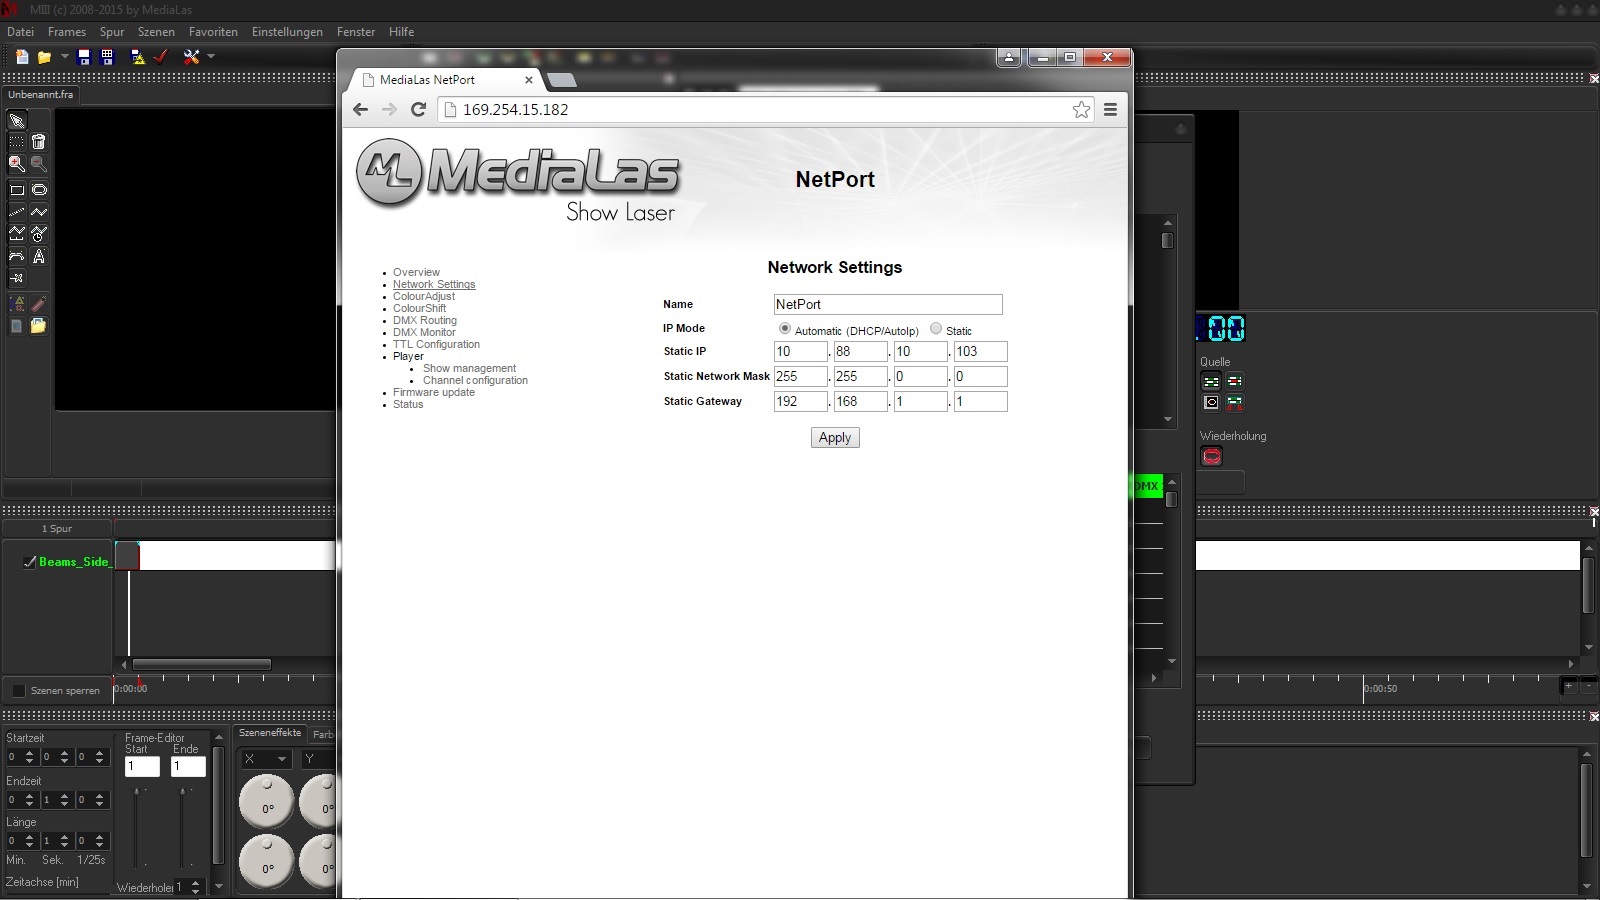
Task: Expand the arrow next to the open folder icon
Action: 64,56
